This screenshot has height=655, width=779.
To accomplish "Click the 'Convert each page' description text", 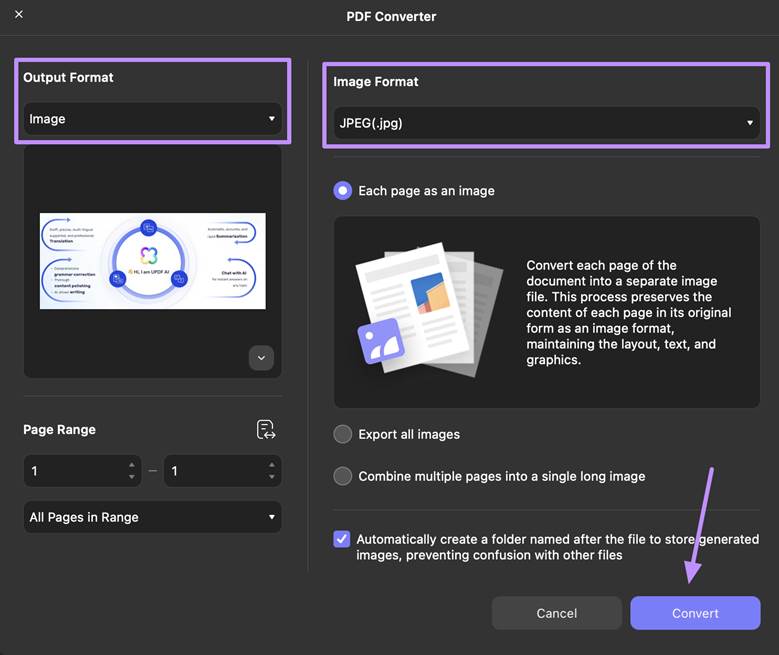I will pos(628,312).
